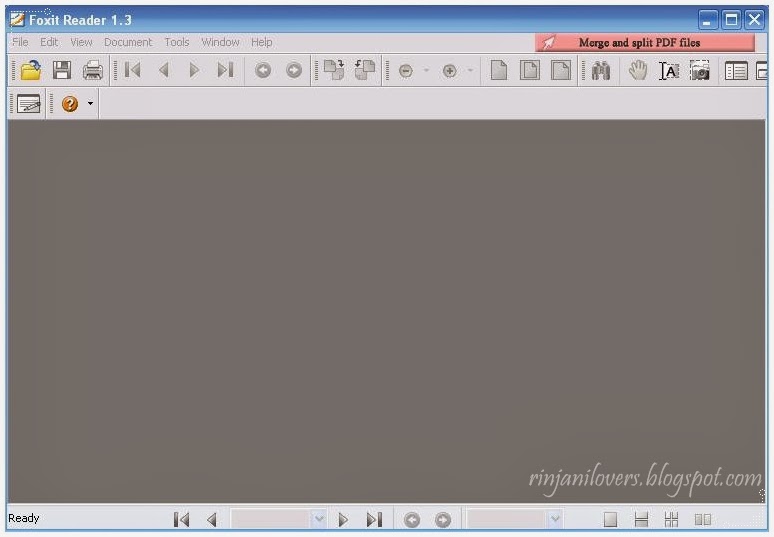Go to first page in status bar
774x537 pixels.
181,519
